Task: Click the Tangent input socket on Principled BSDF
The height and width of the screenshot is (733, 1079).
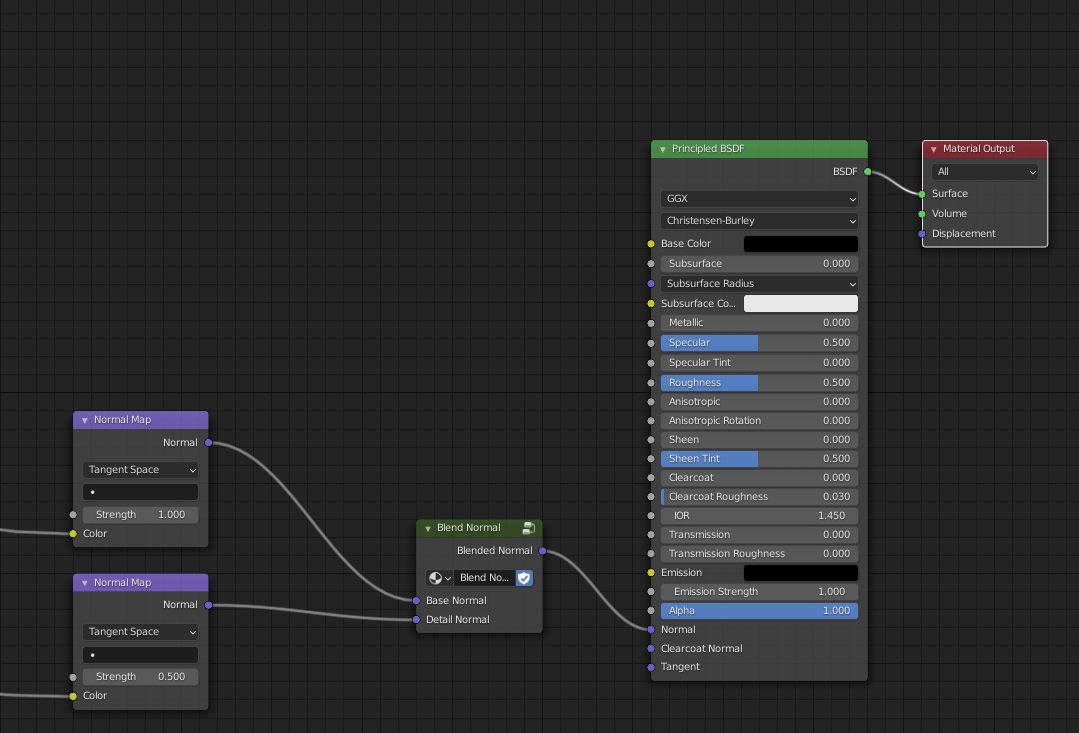Action: point(651,667)
